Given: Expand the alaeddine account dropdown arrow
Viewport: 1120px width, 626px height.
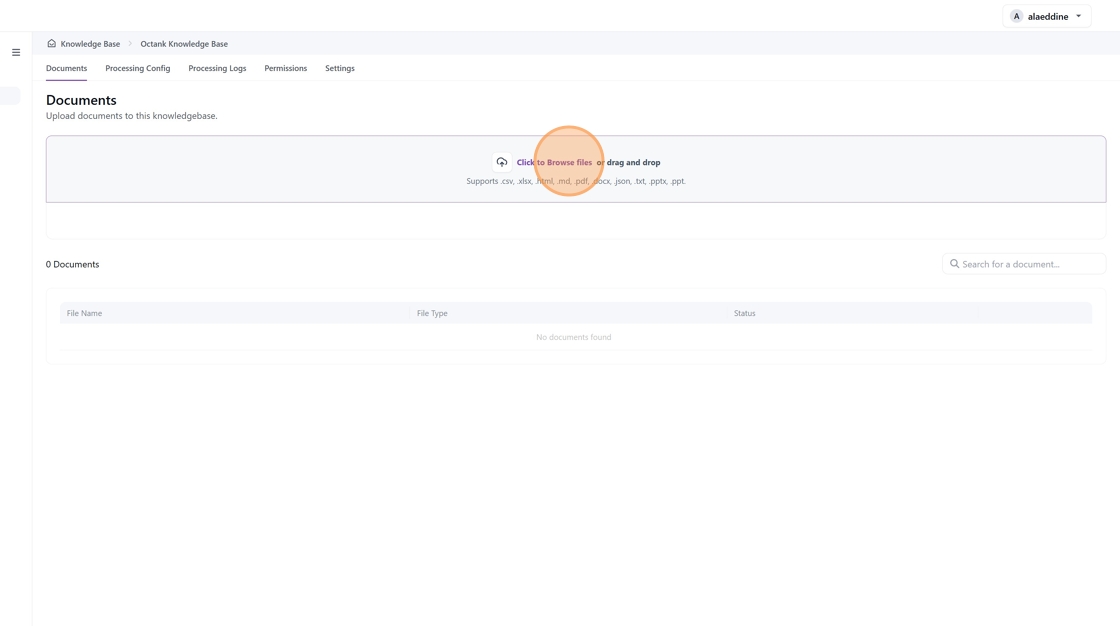Looking at the screenshot, I should click(1079, 16).
